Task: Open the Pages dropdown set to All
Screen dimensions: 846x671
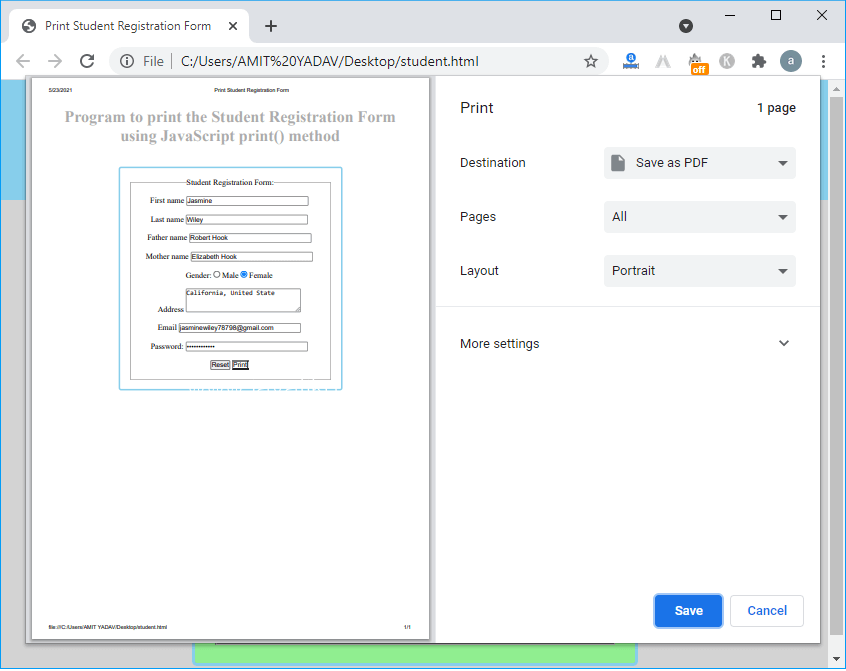Action: (700, 217)
